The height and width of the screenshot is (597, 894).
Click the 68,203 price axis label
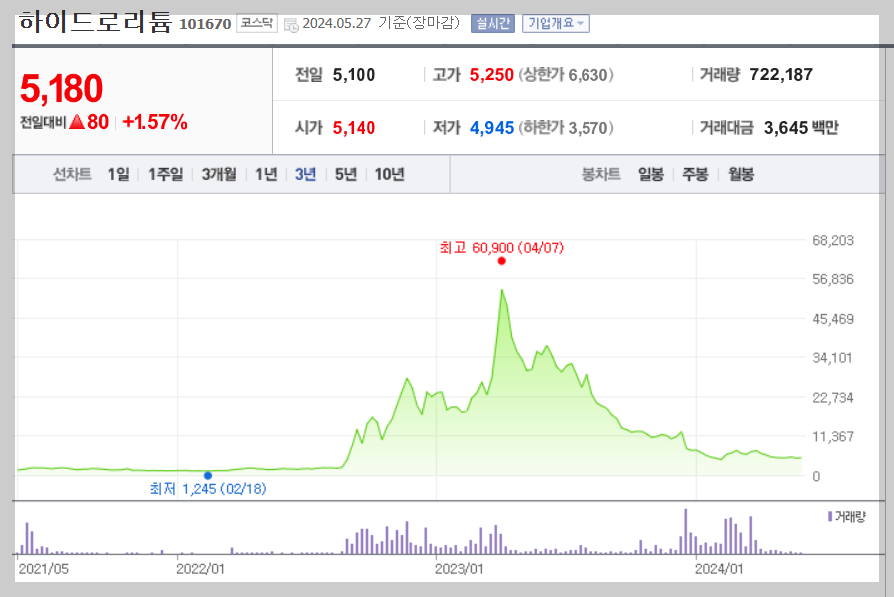click(x=833, y=241)
